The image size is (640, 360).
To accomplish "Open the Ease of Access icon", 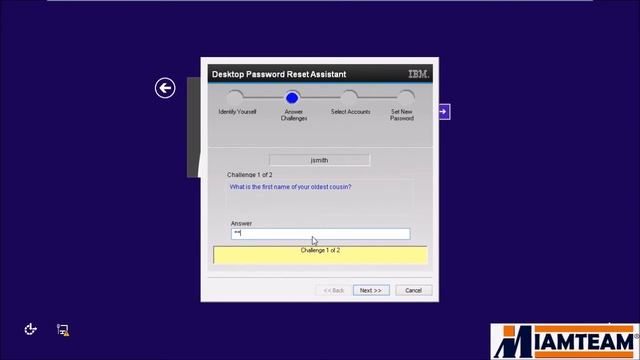I will 30,329.
